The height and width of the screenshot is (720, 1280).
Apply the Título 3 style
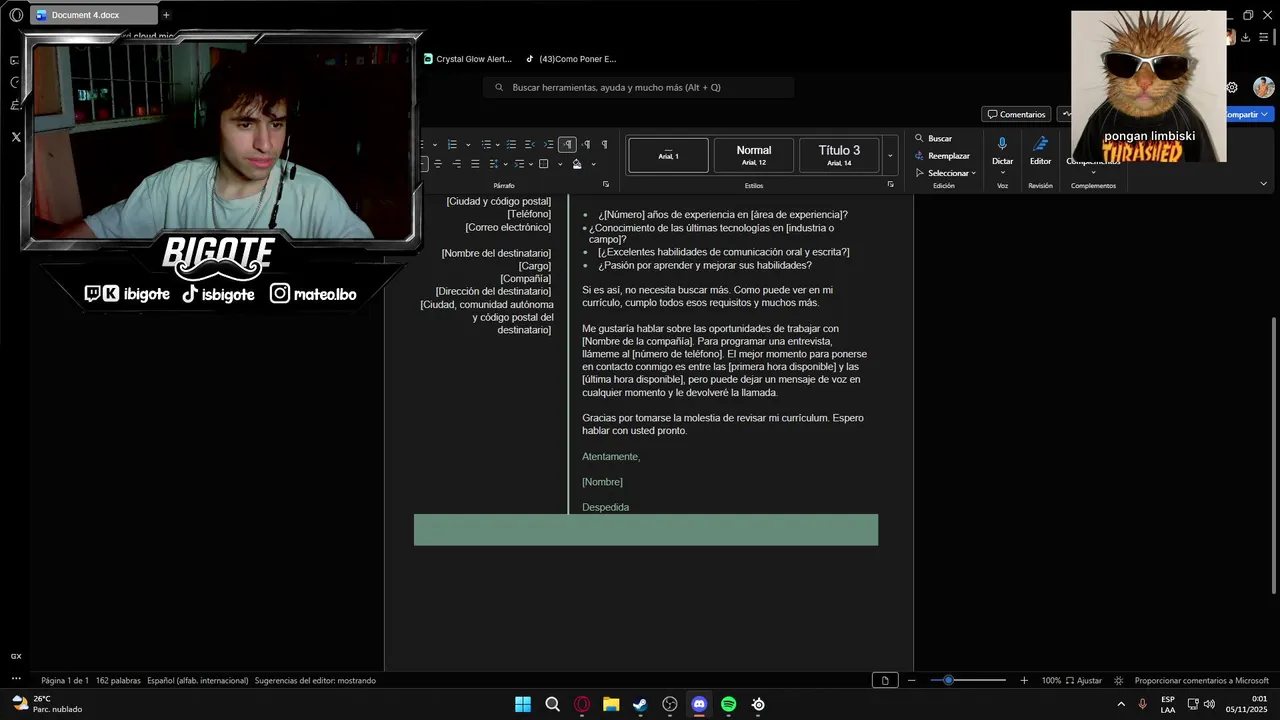point(839,155)
